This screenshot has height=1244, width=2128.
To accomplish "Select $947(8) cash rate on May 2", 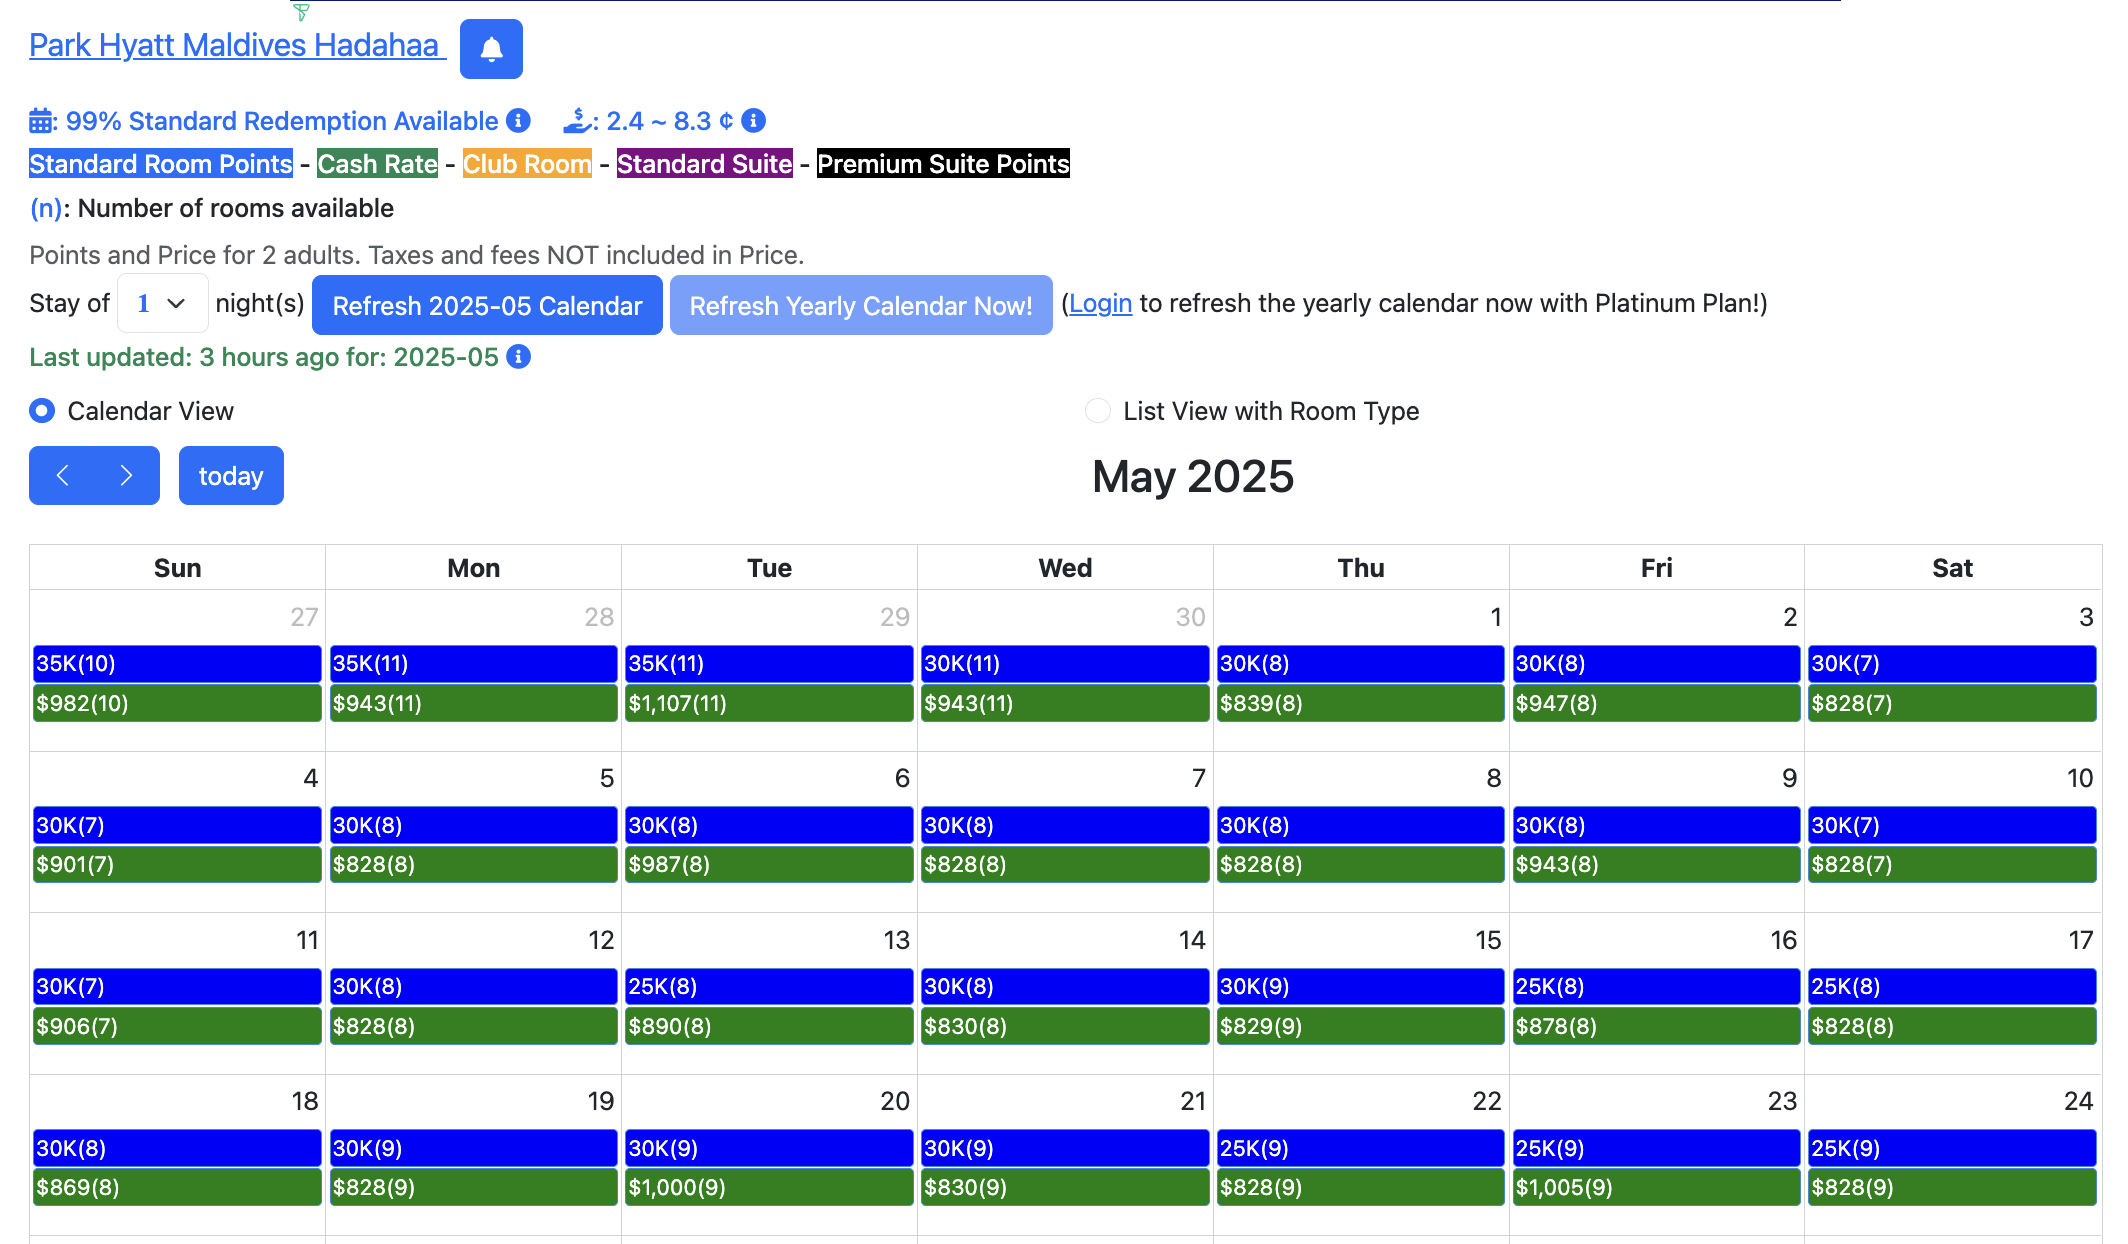I will [1656, 703].
